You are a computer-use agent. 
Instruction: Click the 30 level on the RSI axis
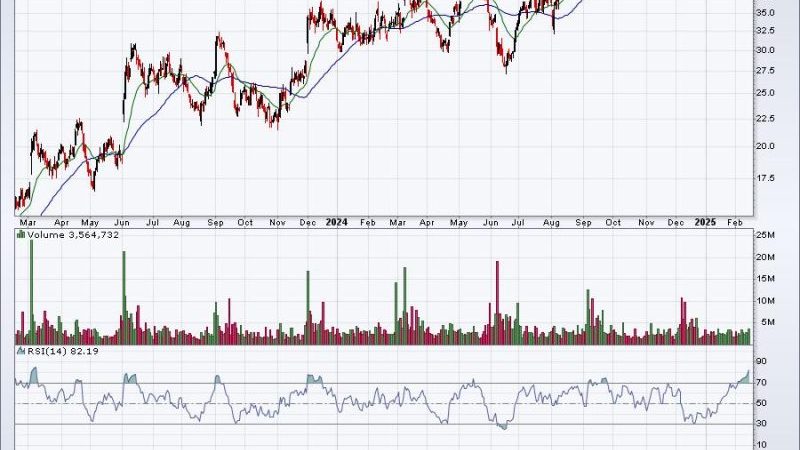[x=762, y=423]
